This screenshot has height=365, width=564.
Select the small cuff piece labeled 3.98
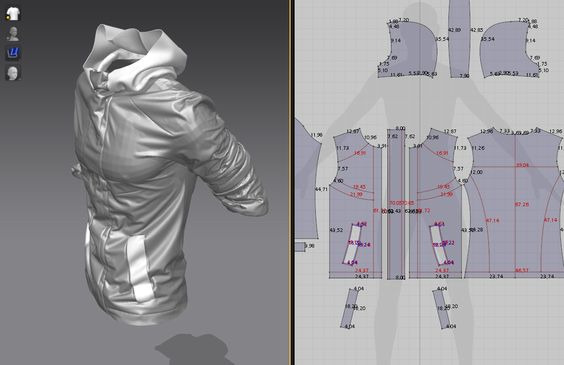300,247
